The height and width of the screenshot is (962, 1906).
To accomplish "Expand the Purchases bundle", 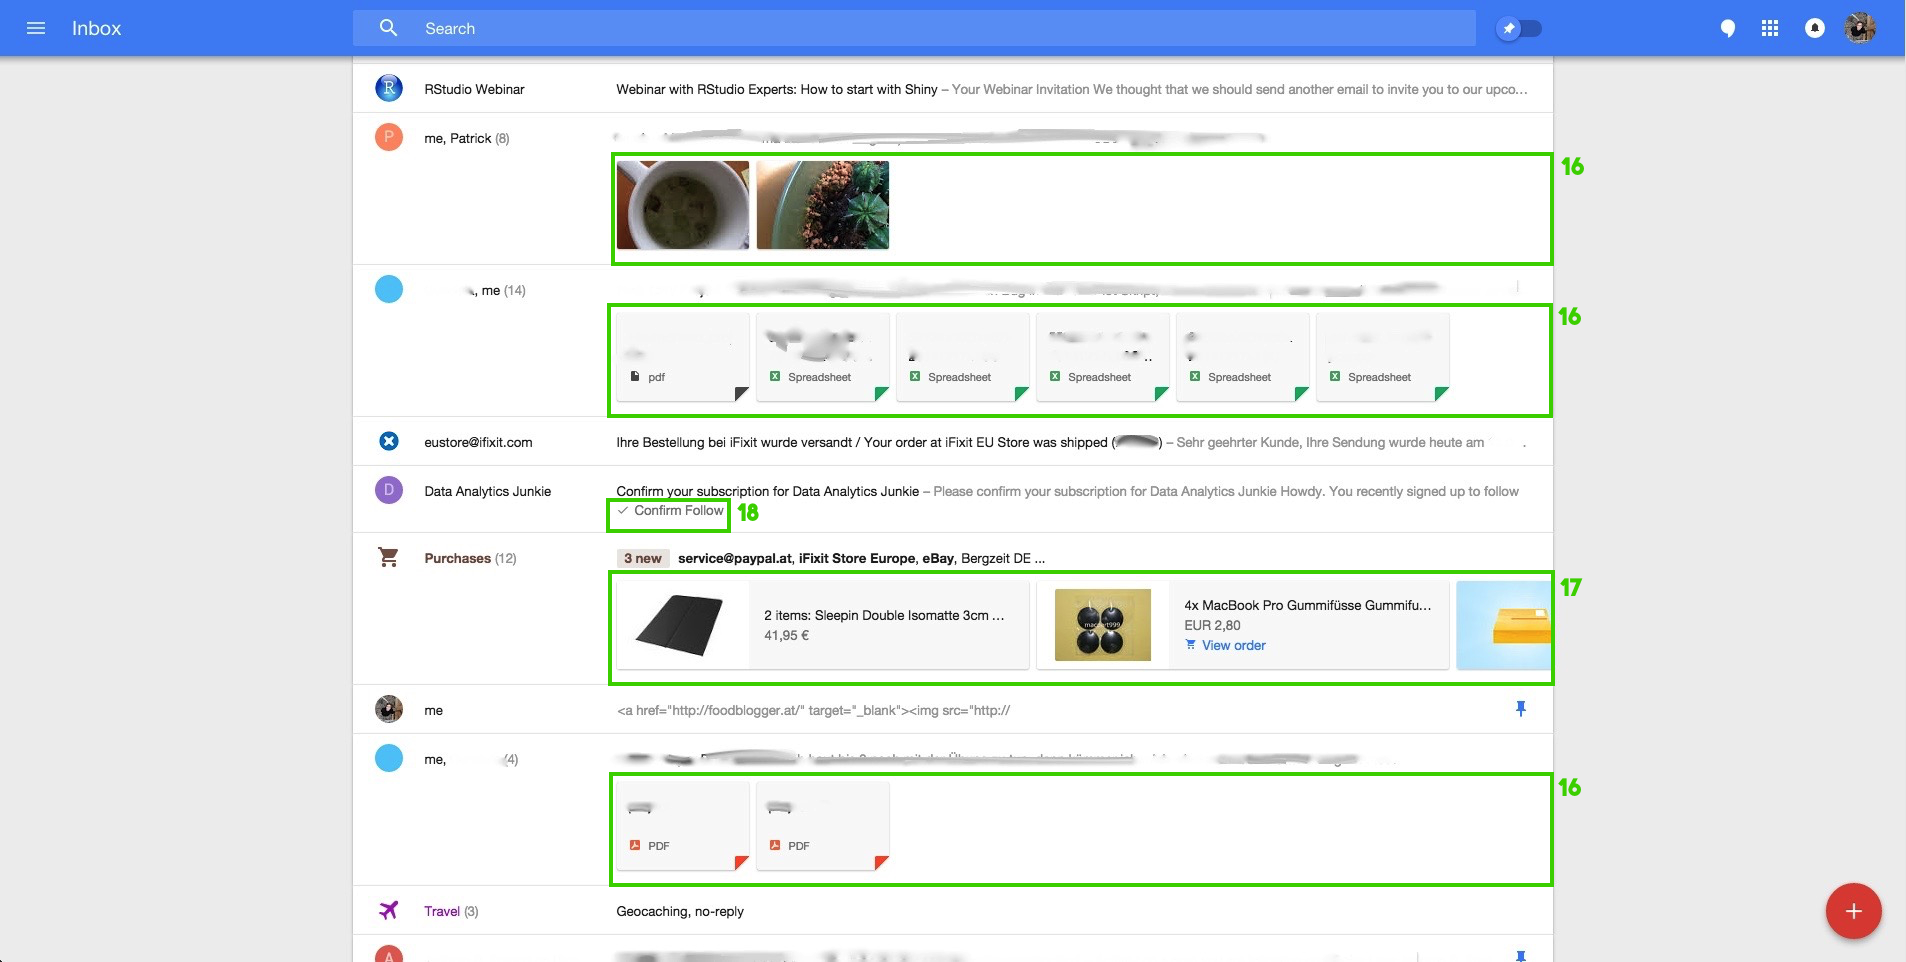I will pos(457,558).
